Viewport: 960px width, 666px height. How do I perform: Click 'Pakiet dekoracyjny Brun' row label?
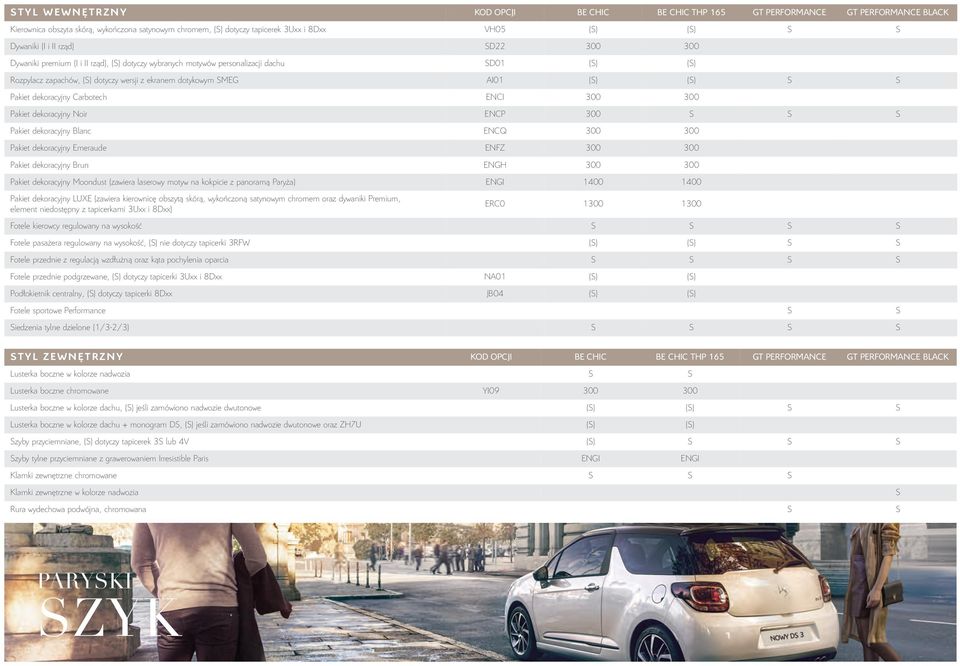click(49, 165)
